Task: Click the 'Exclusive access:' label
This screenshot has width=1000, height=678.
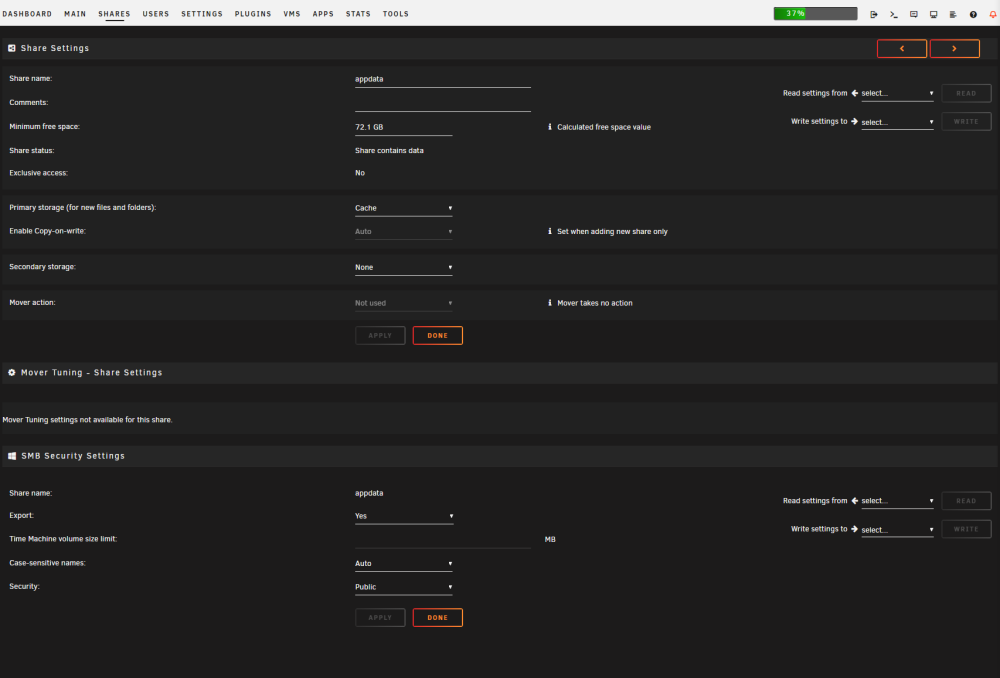Action: (38, 173)
